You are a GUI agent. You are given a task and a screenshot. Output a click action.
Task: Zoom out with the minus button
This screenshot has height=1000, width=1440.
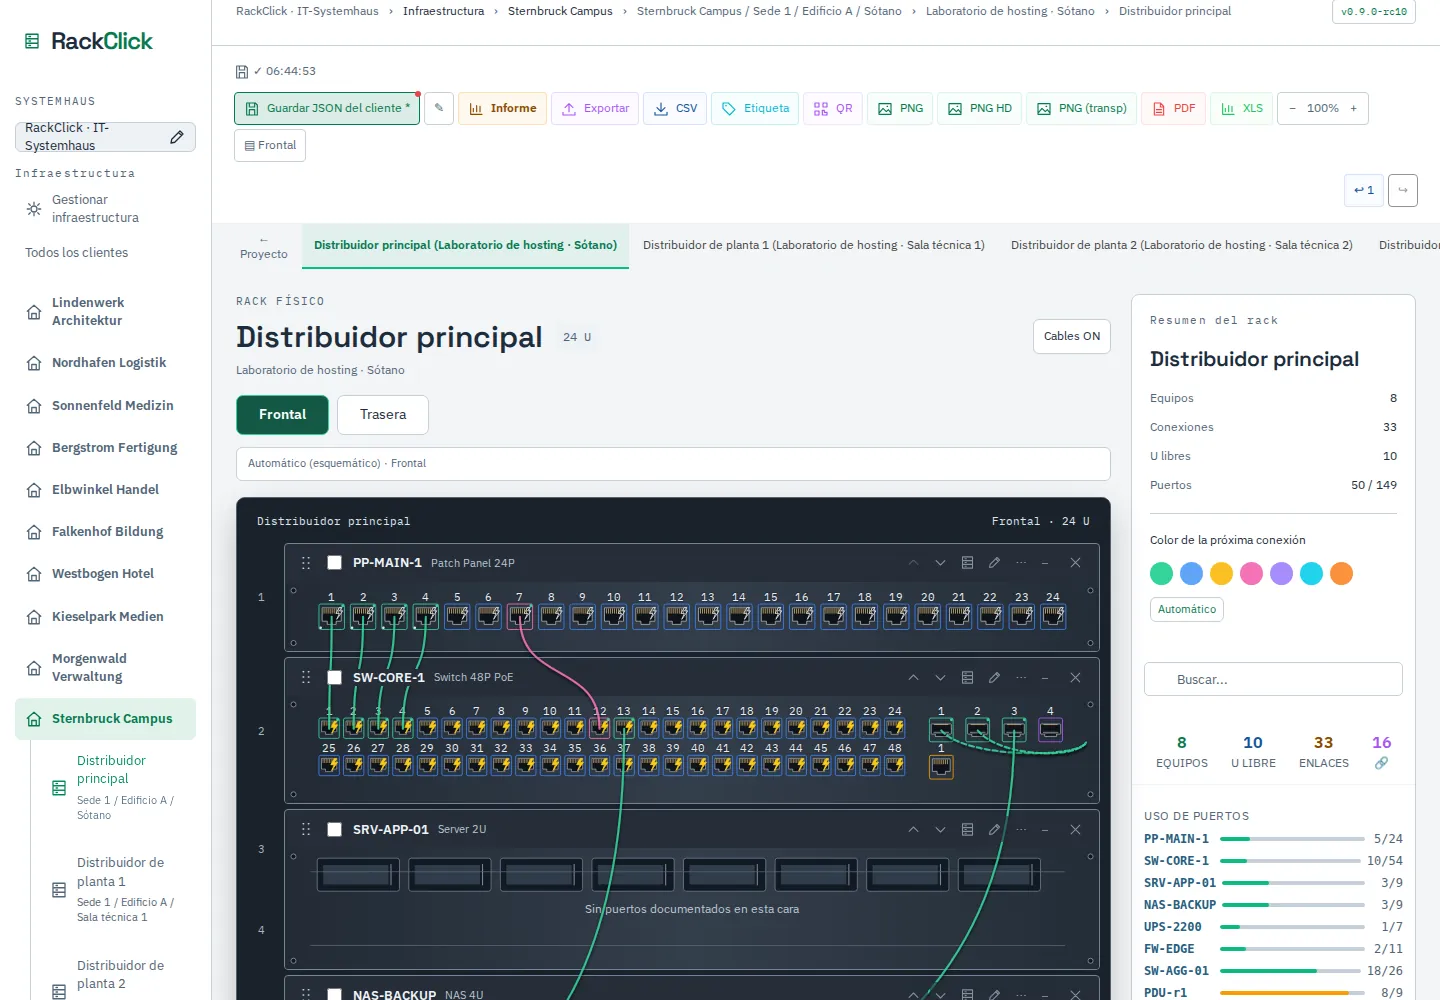click(x=1292, y=108)
